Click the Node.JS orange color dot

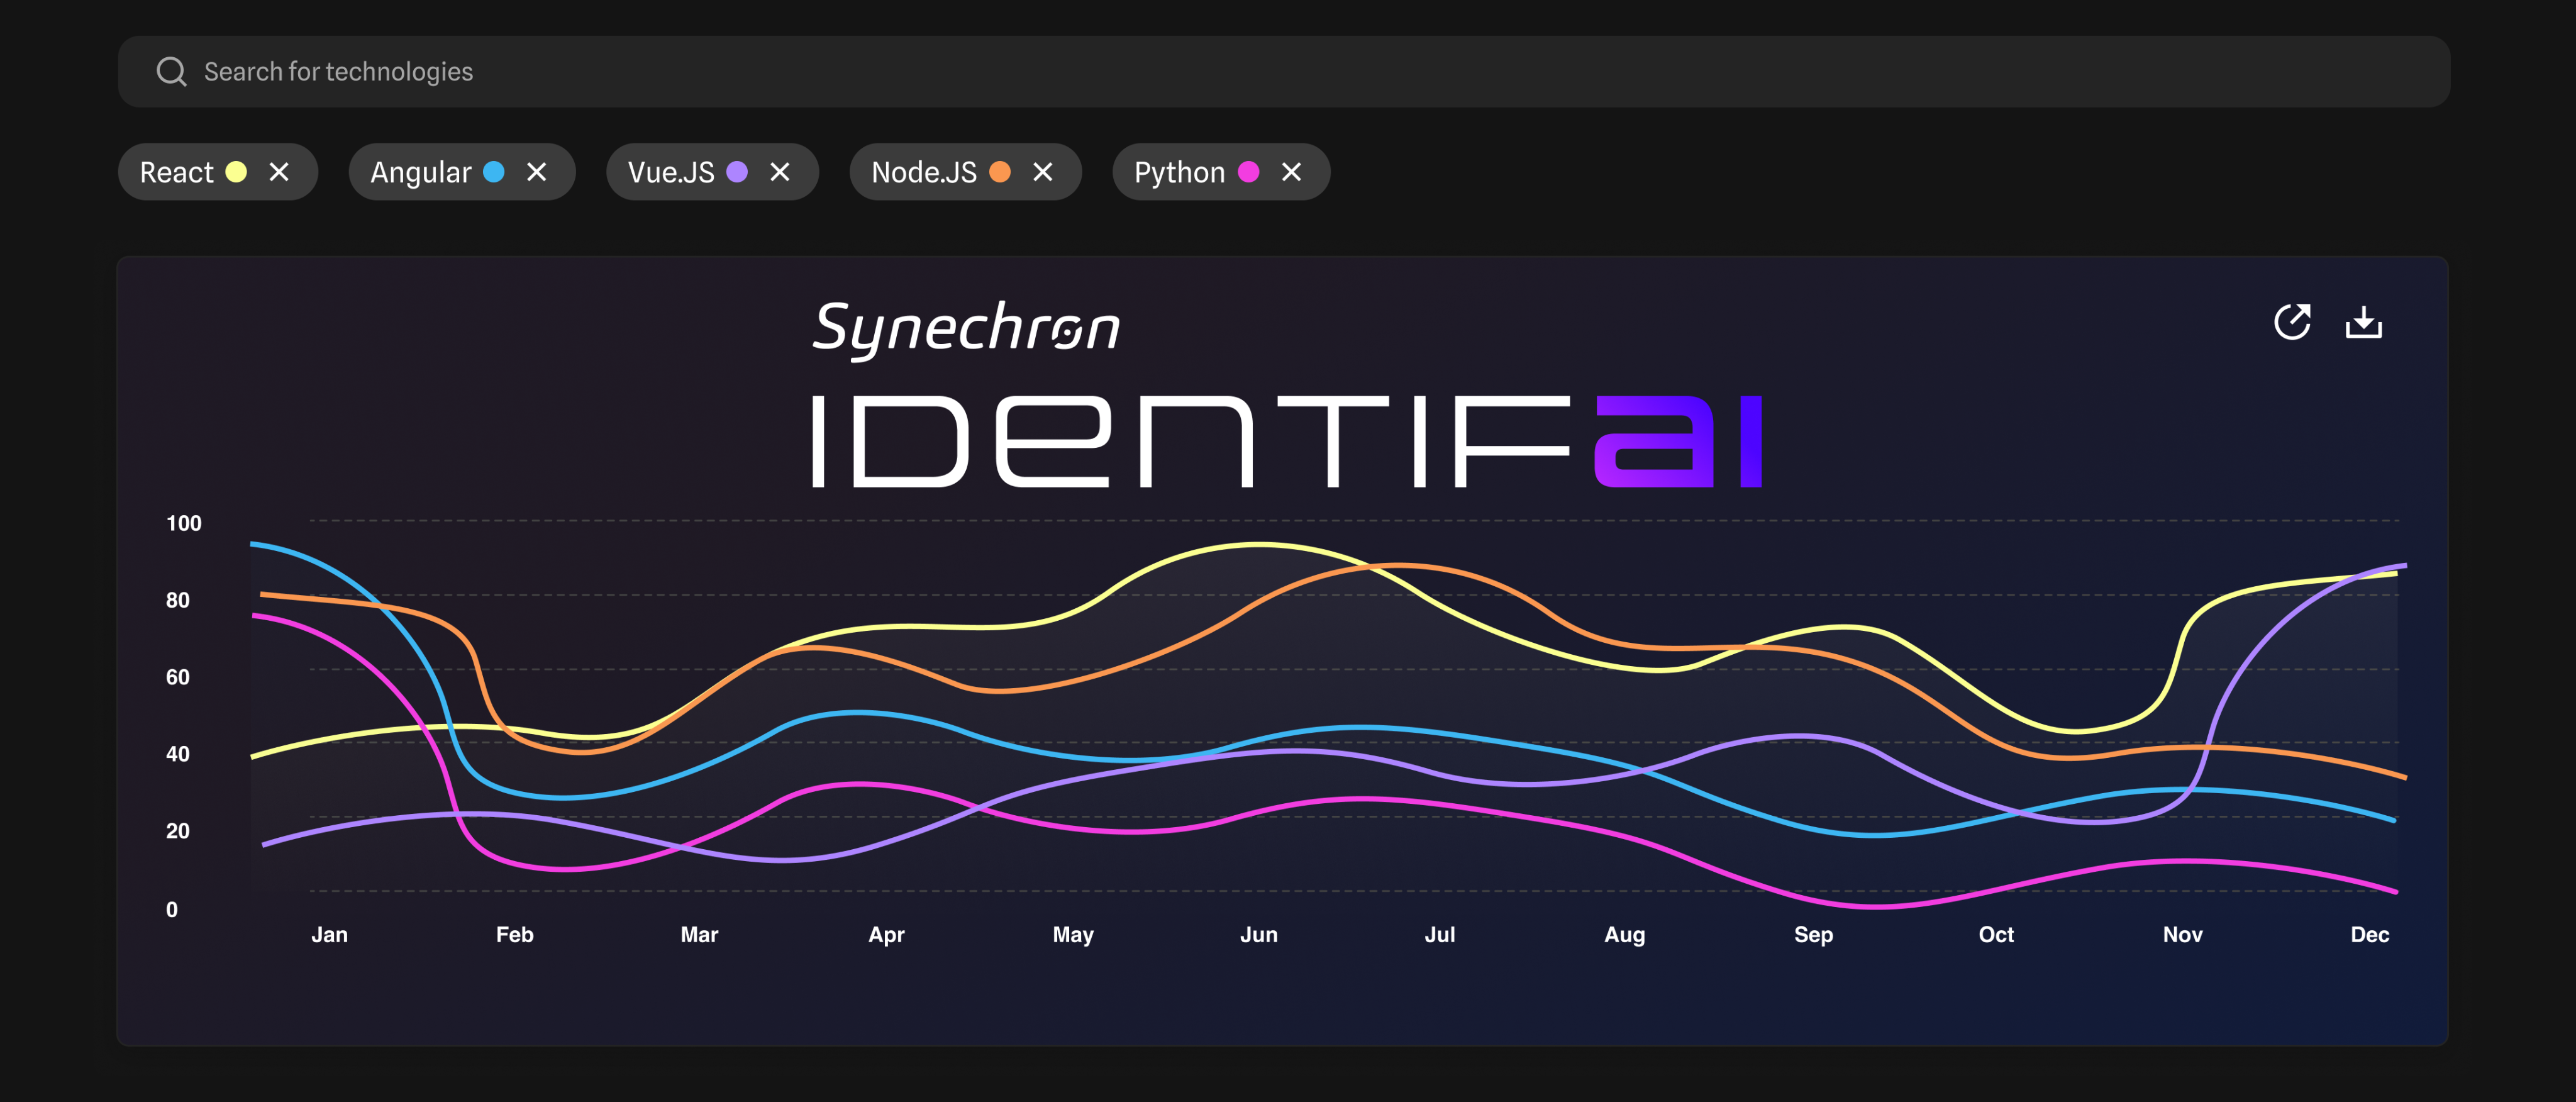click(1000, 172)
